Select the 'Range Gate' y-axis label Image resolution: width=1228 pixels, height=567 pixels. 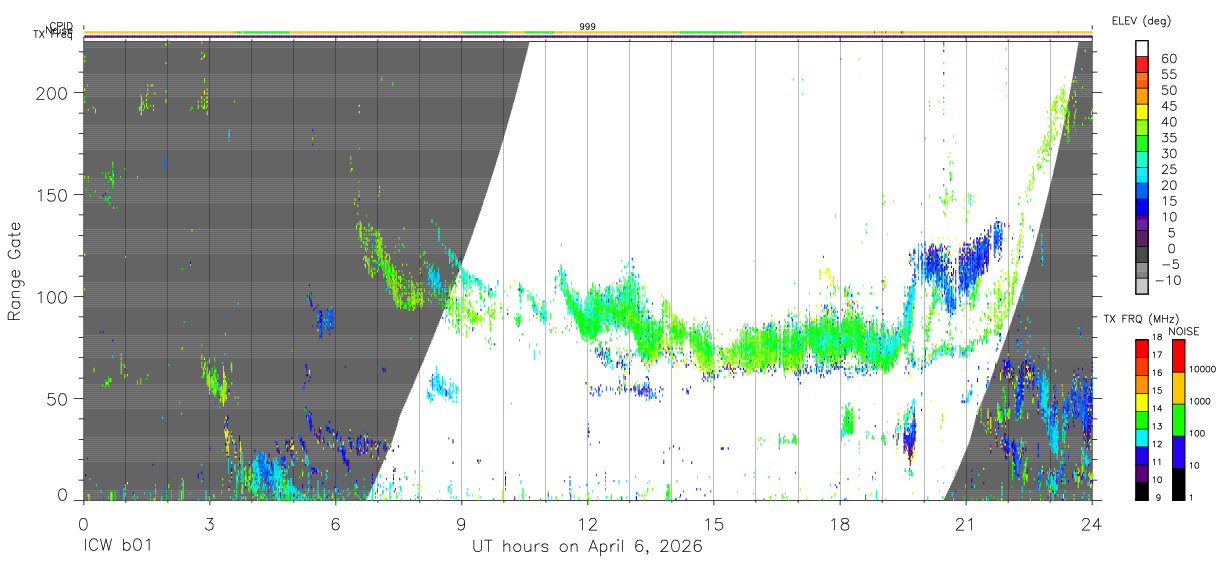pyautogui.click(x=15, y=271)
